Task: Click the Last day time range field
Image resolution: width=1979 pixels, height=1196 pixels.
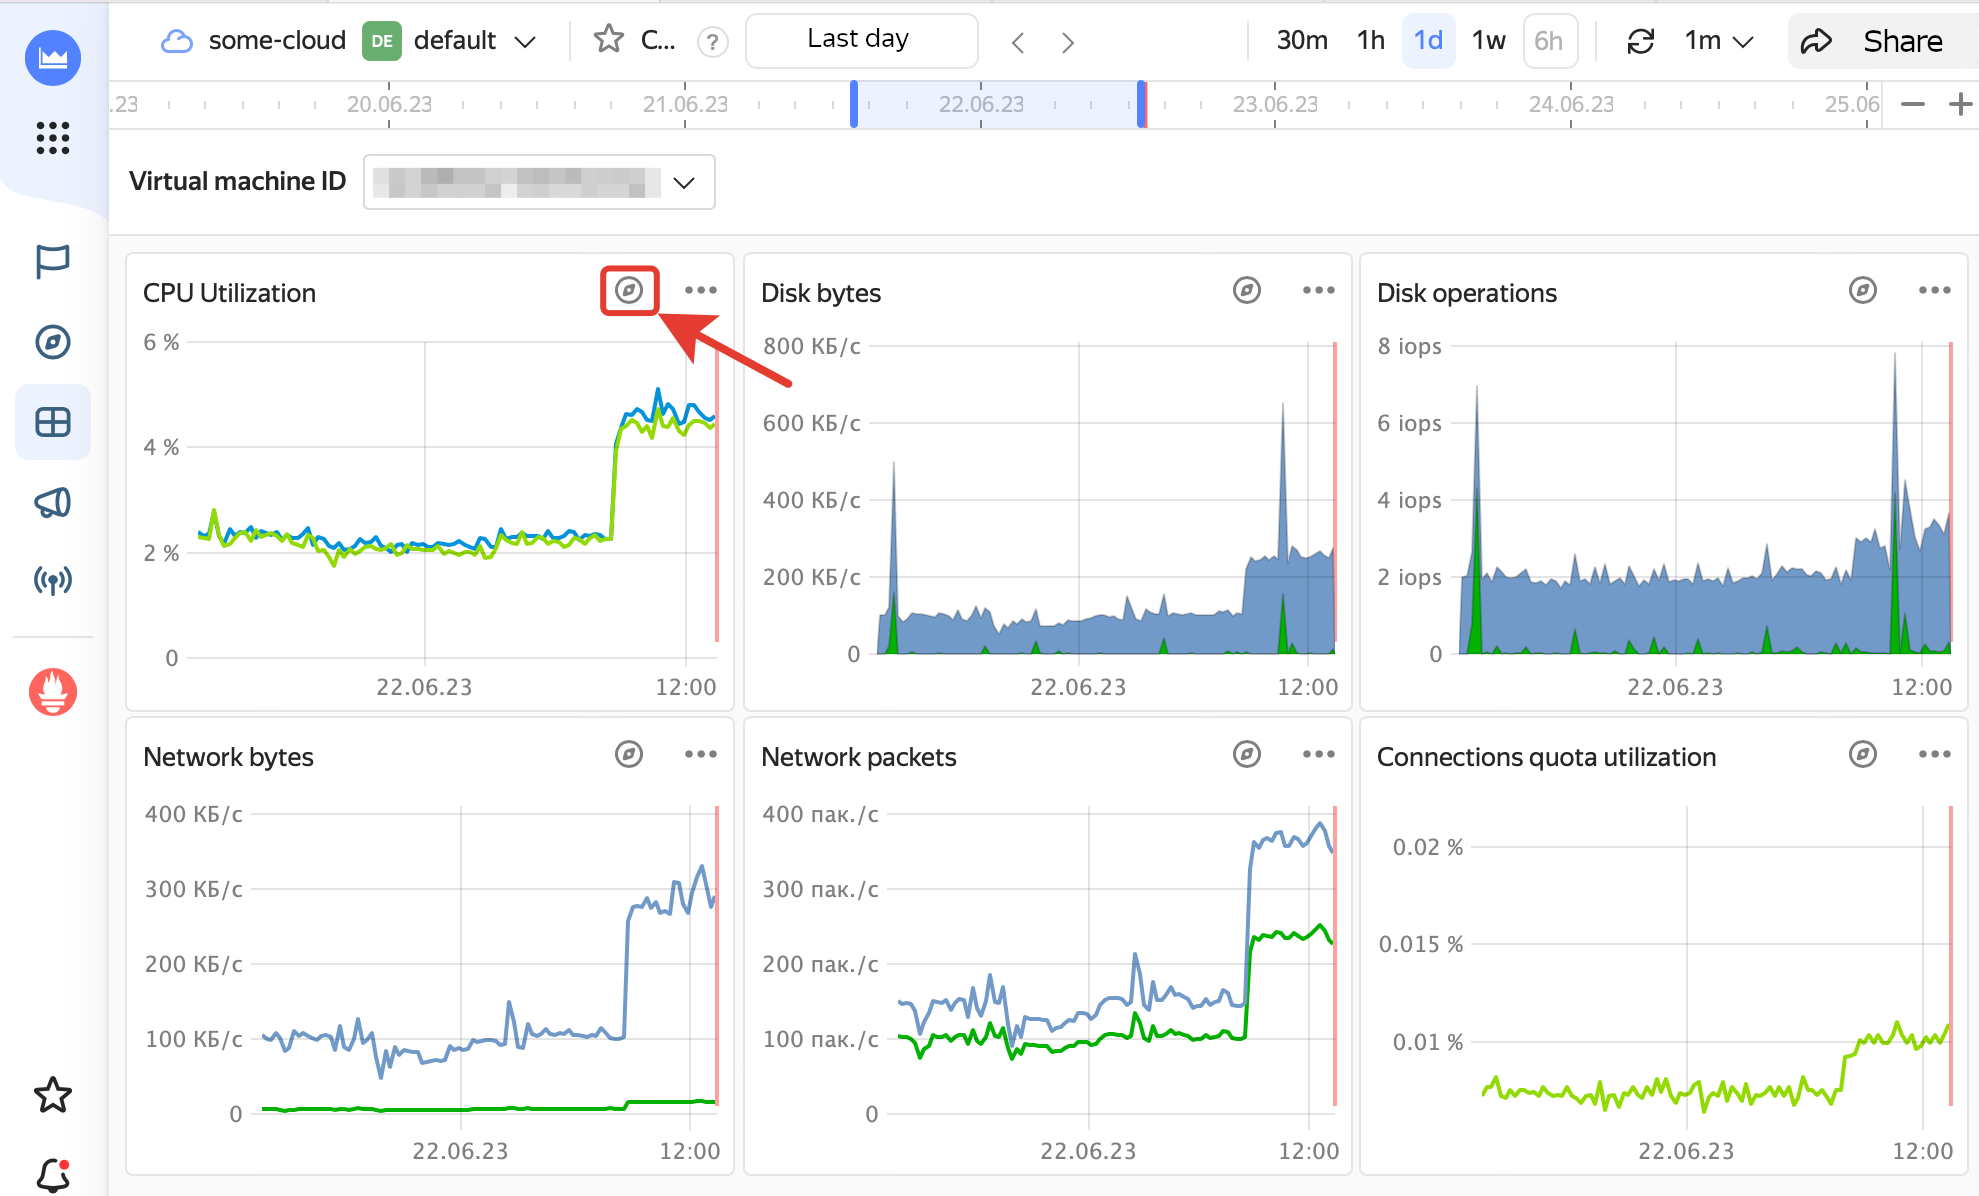Action: (x=860, y=40)
